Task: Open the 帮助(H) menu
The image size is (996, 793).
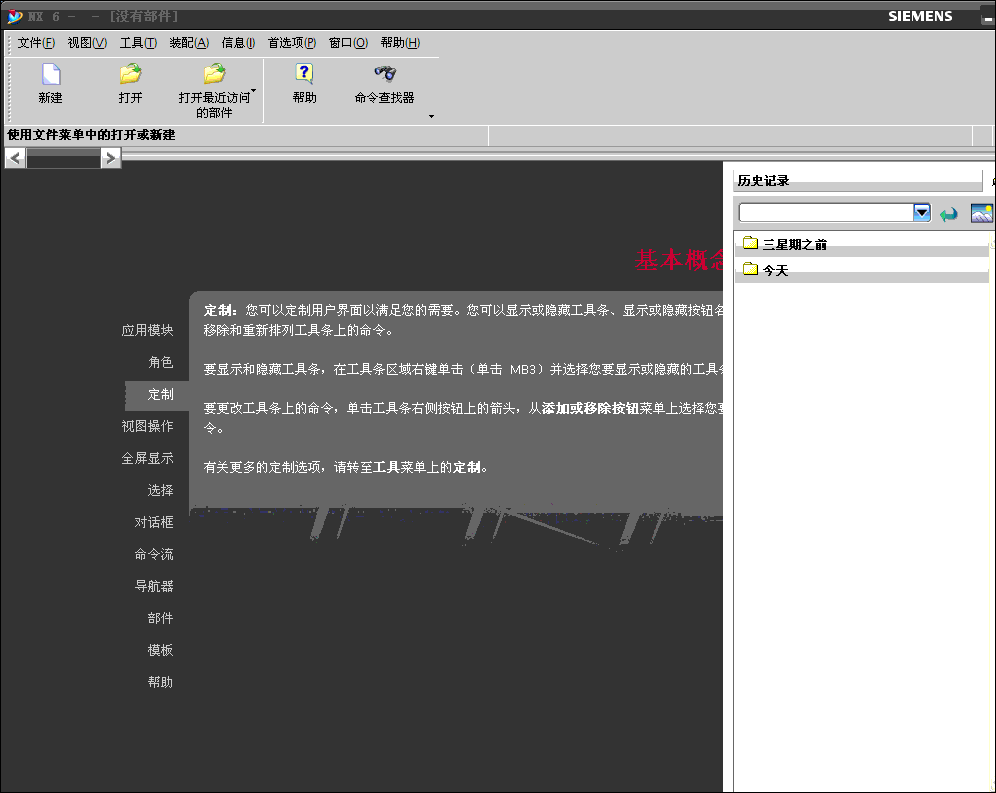Action: coord(400,43)
